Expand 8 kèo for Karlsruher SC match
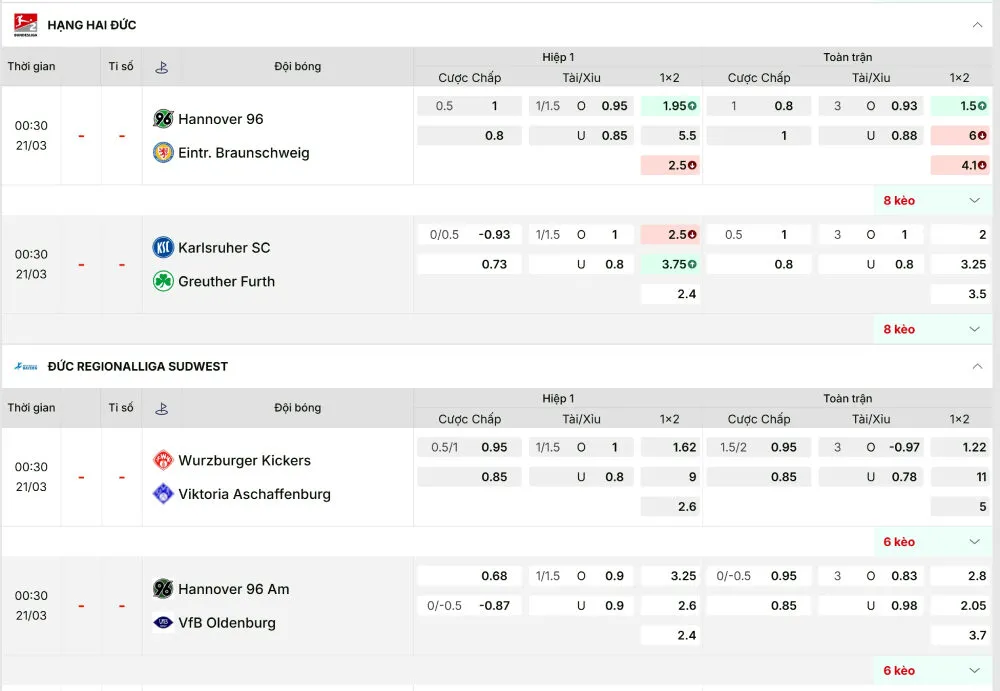 coord(974,330)
